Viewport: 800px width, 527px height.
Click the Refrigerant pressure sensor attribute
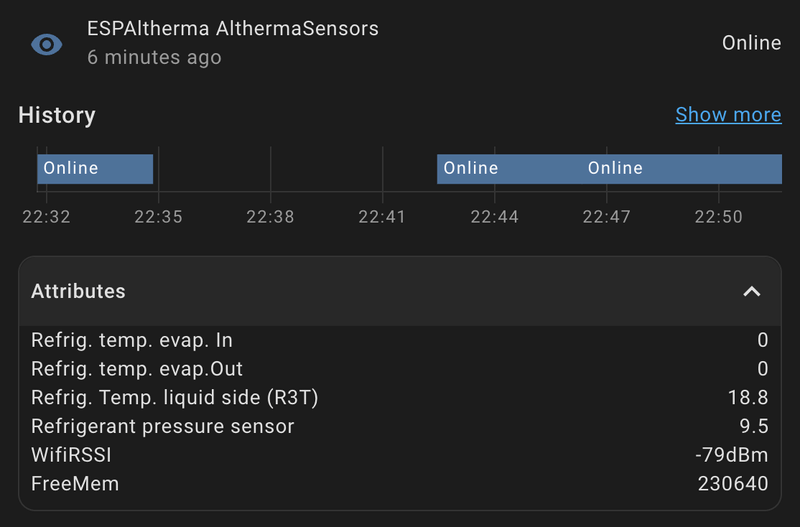click(x=163, y=427)
